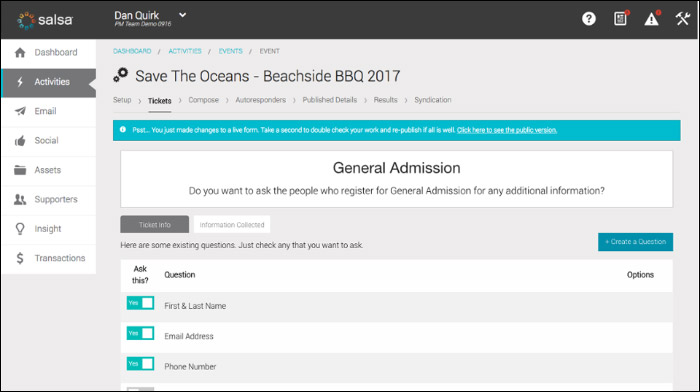Click the info icon in the teal banner
The height and width of the screenshot is (392, 700).
(x=123, y=129)
